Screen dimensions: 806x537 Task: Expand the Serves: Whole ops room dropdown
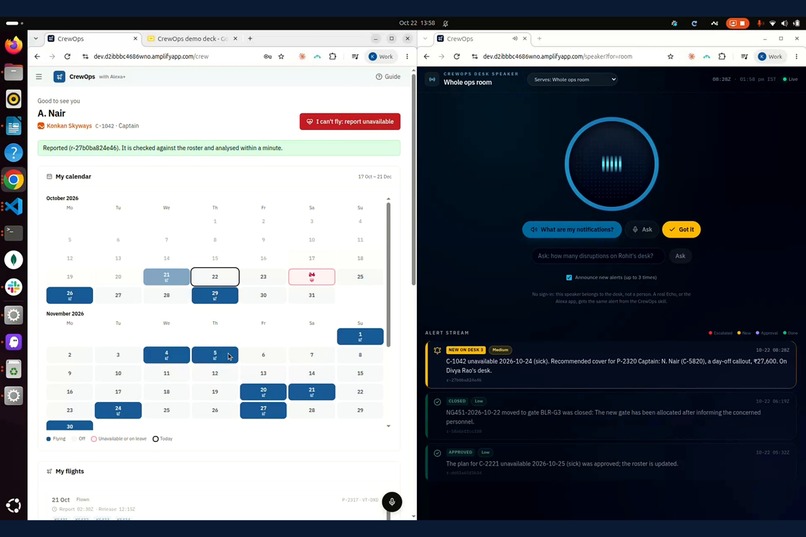573,80
